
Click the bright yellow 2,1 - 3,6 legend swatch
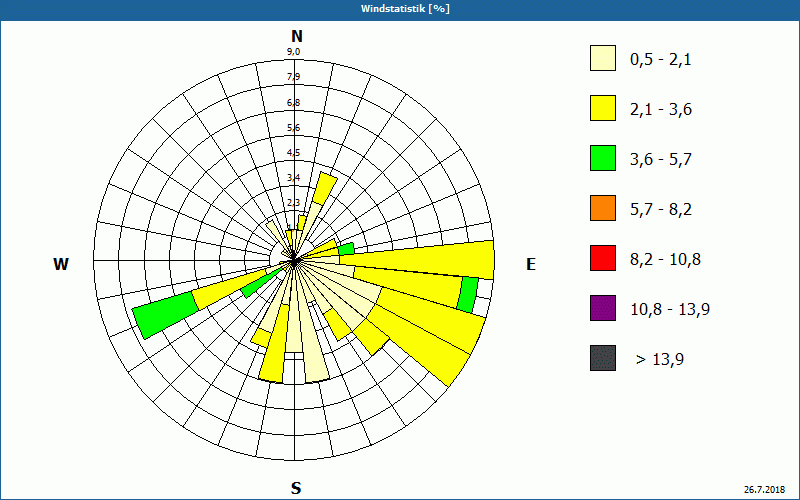click(x=603, y=108)
